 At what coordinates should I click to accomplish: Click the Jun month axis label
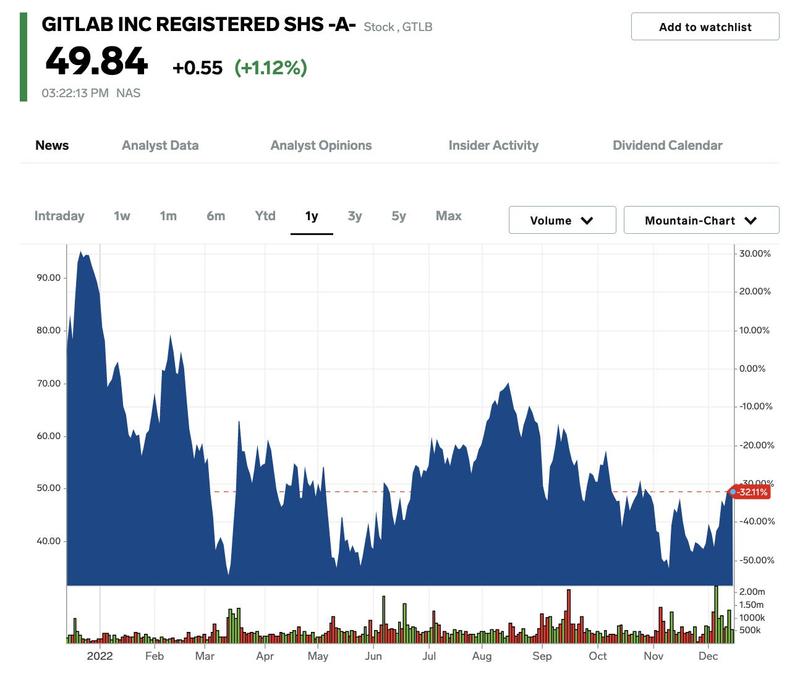point(373,656)
